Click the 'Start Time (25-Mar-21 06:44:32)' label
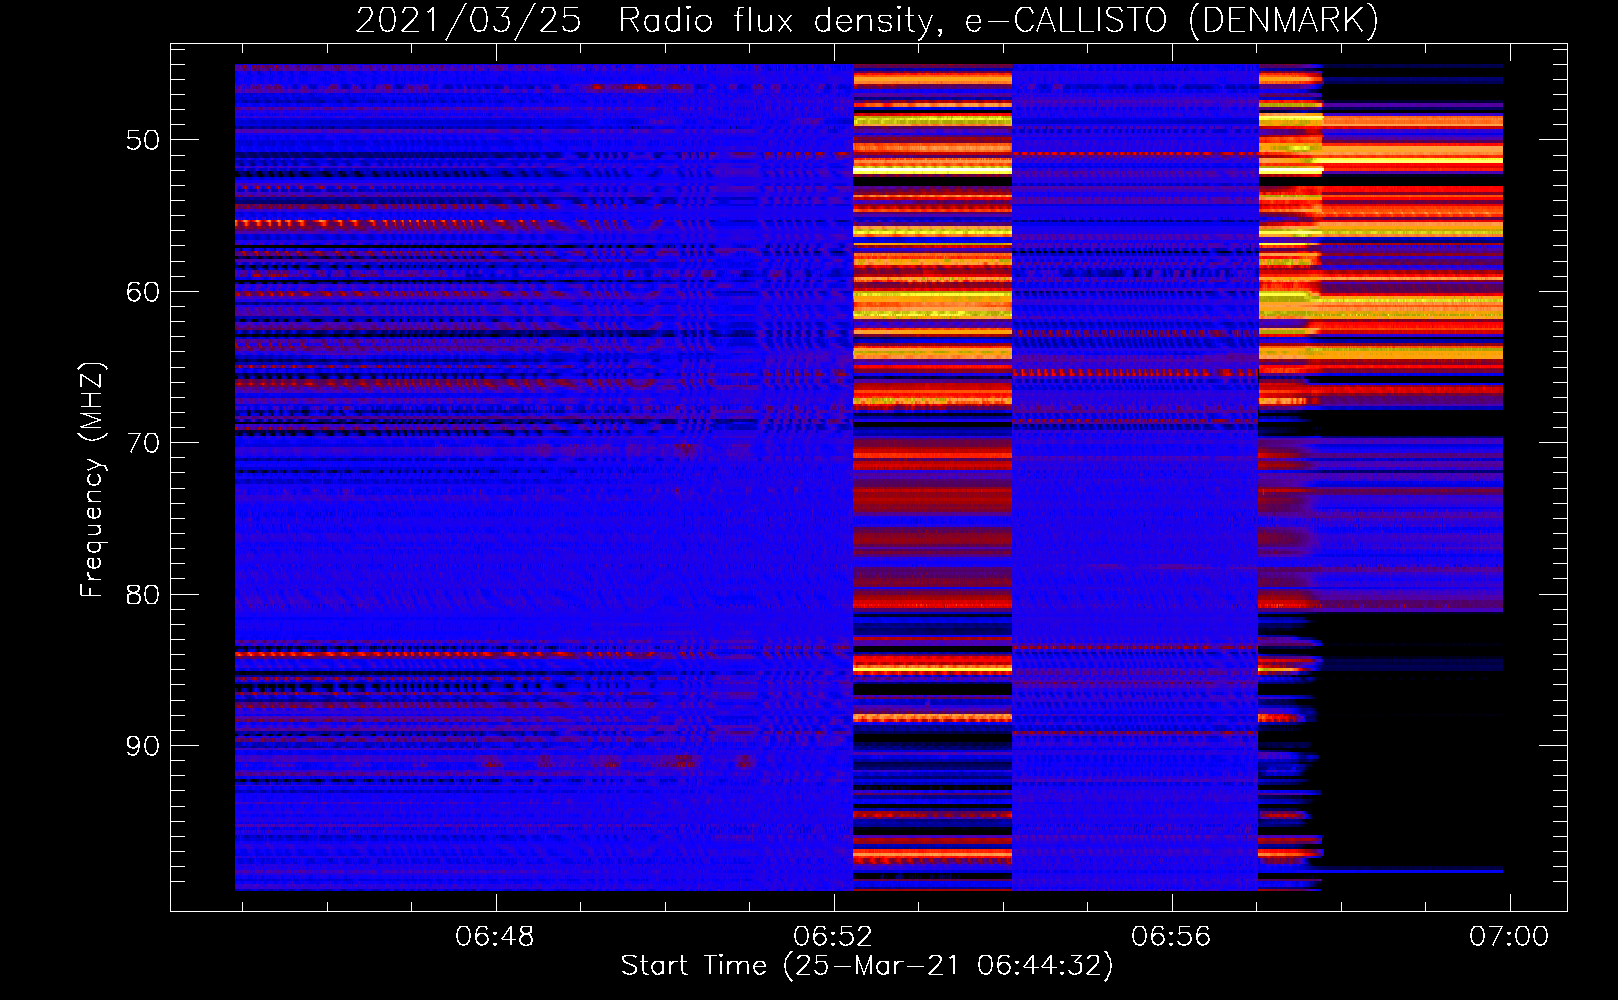1618x1000 pixels. point(867,966)
